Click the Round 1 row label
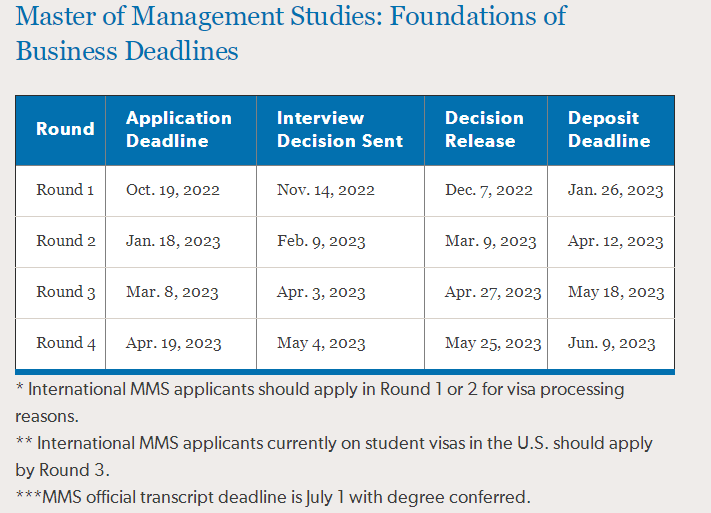 pos(66,190)
